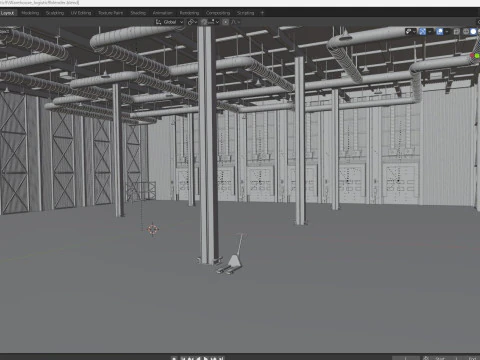Switch to solid viewport shading
This screenshot has width=480, height=360.
[473, 32]
